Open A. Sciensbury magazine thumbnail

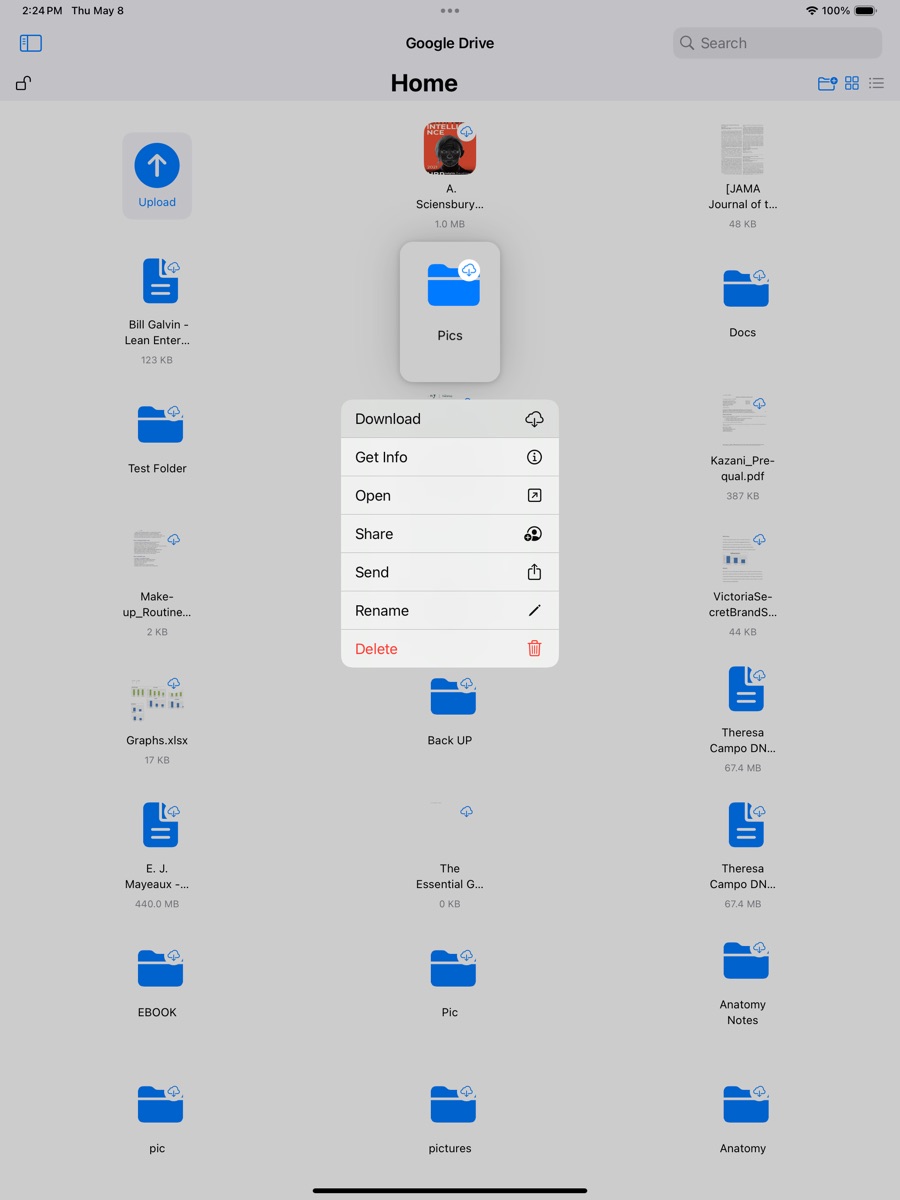(x=450, y=150)
